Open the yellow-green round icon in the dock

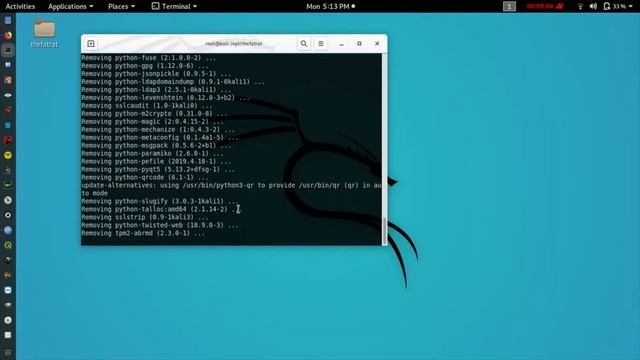pyautogui.click(x=8, y=155)
